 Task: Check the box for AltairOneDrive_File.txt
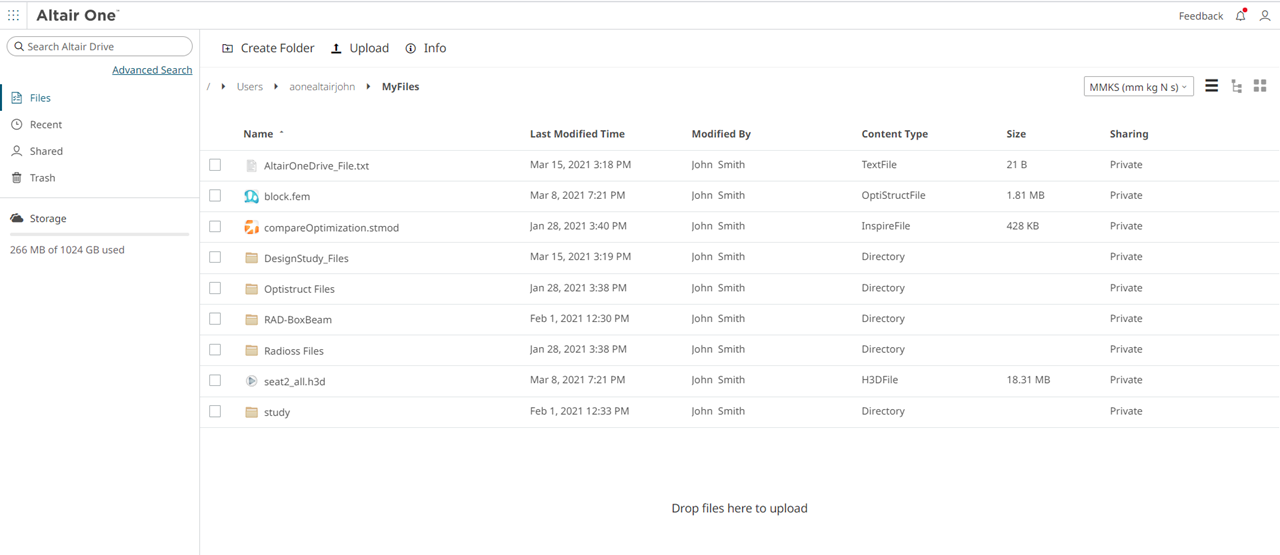click(x=215, y=165)
